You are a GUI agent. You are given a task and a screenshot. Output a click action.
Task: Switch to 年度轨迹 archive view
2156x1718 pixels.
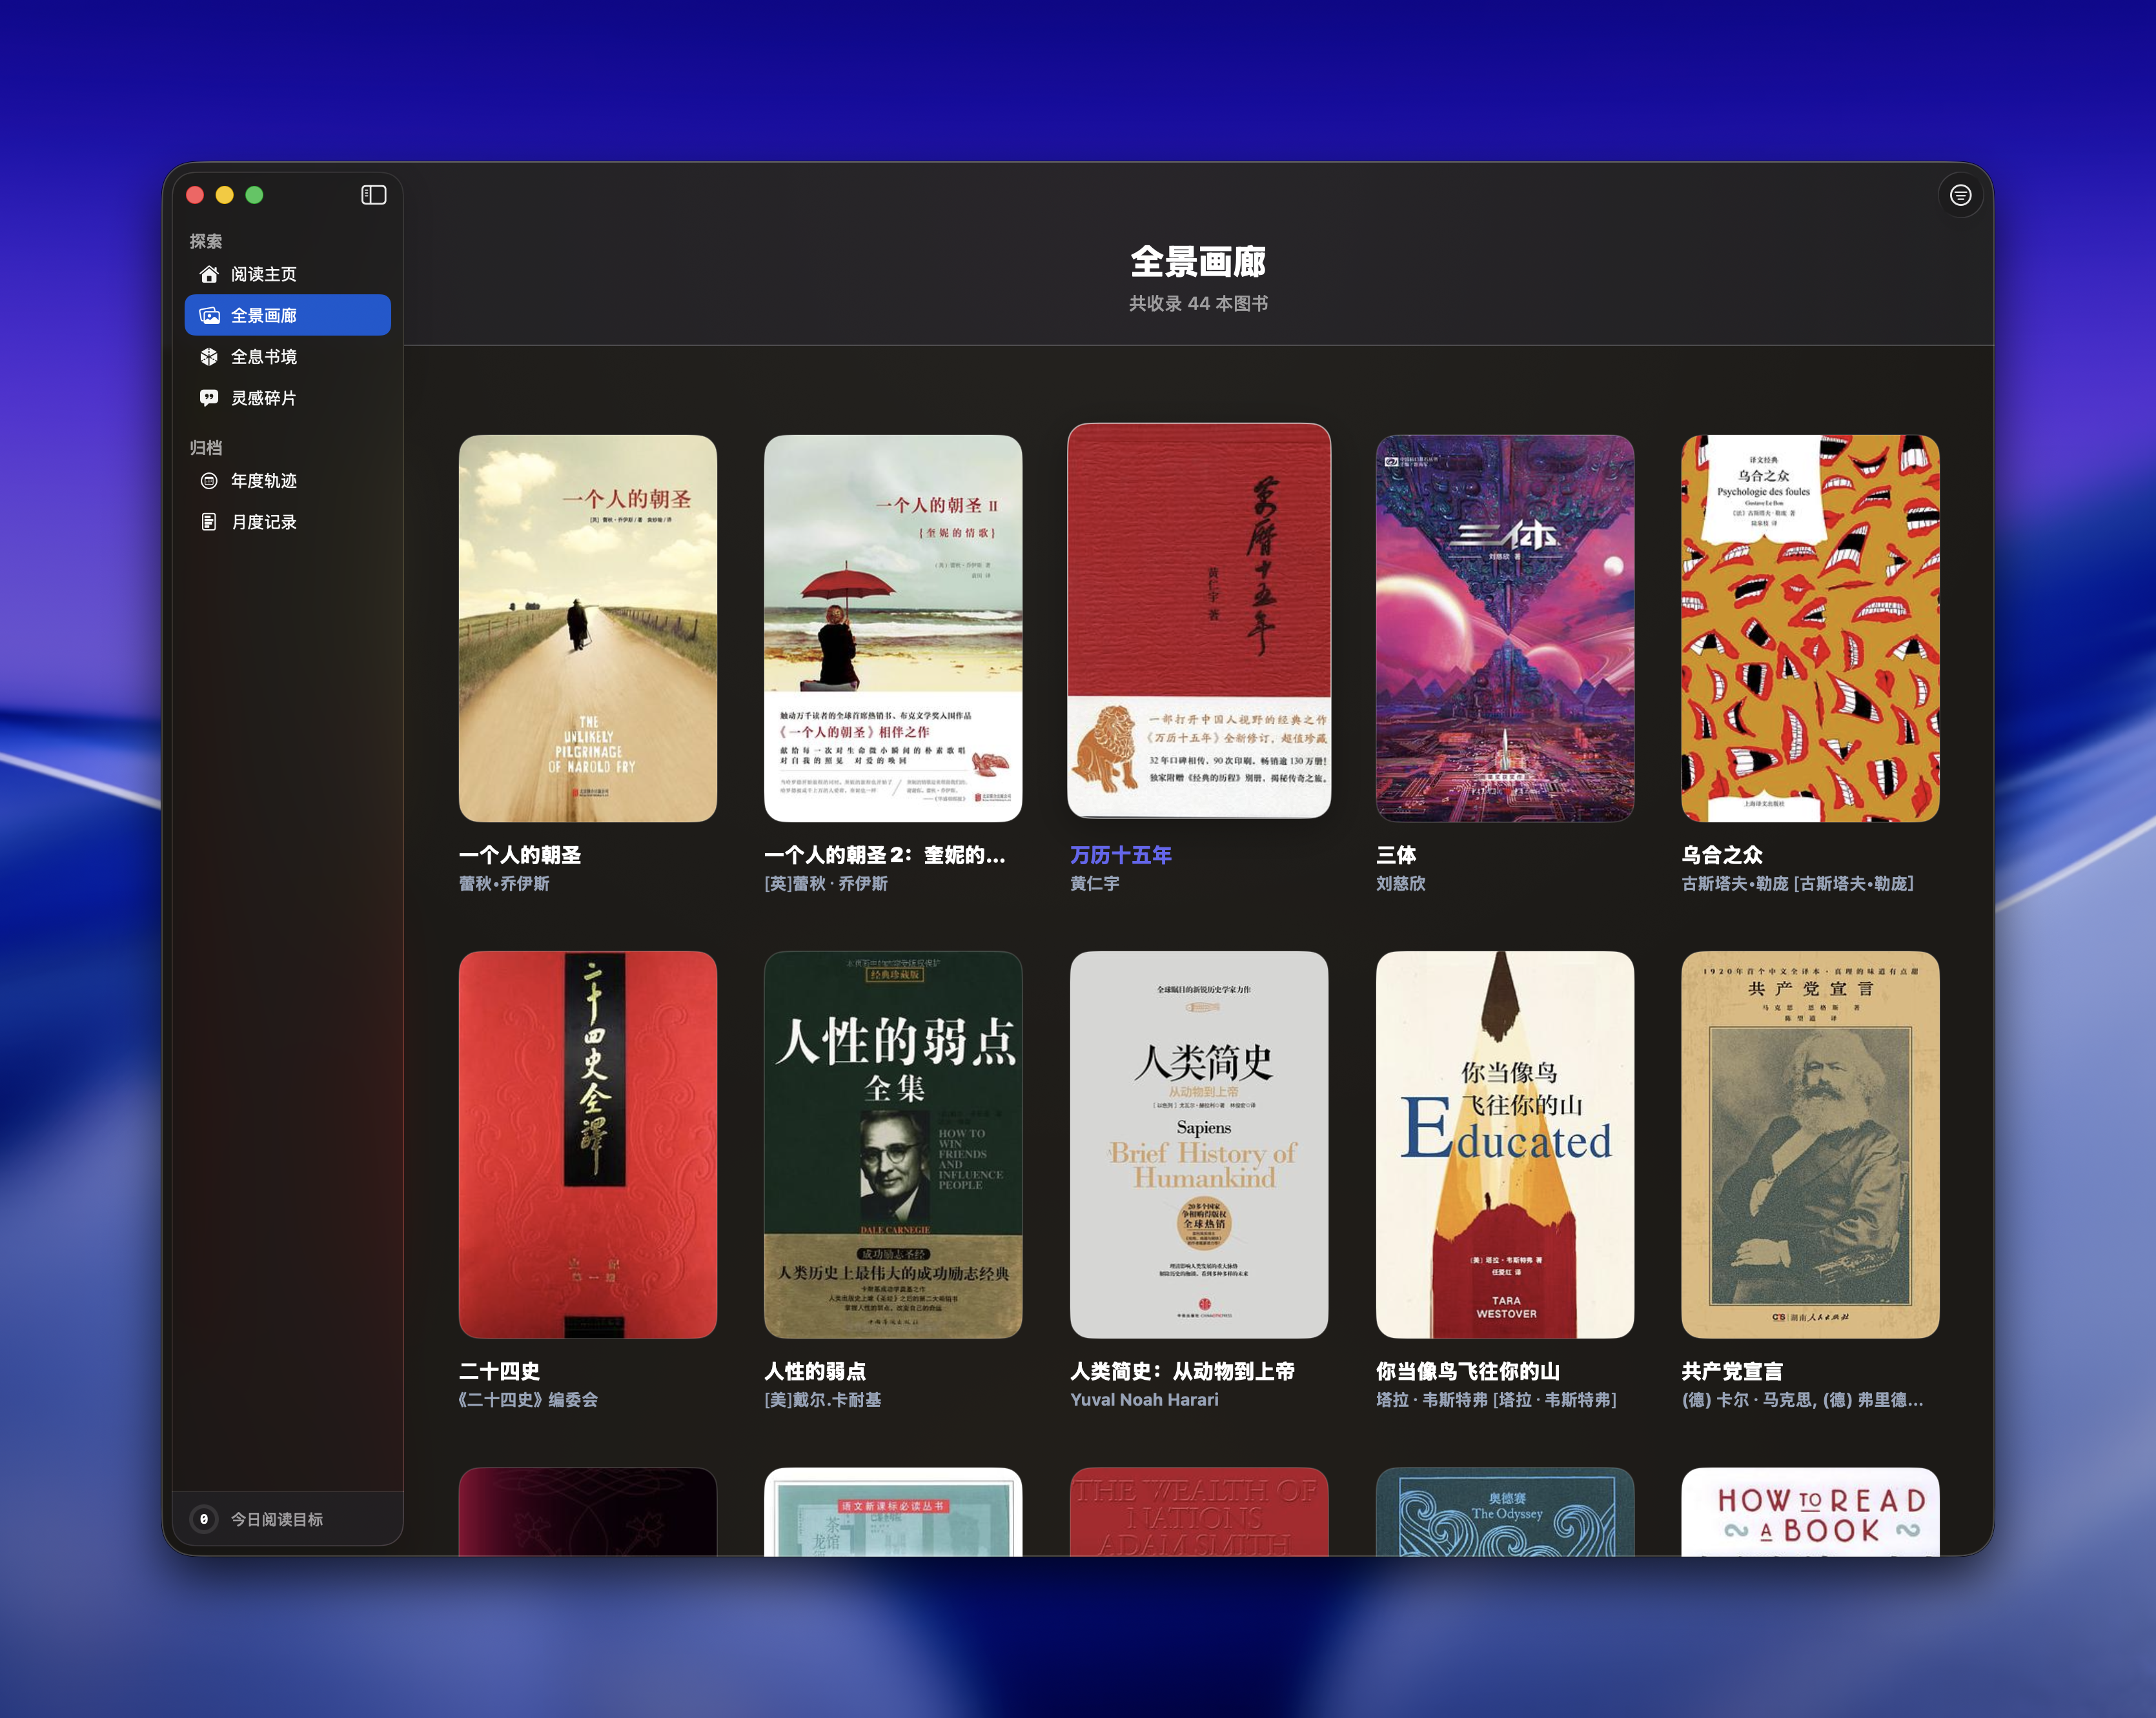tap(288, 481)
